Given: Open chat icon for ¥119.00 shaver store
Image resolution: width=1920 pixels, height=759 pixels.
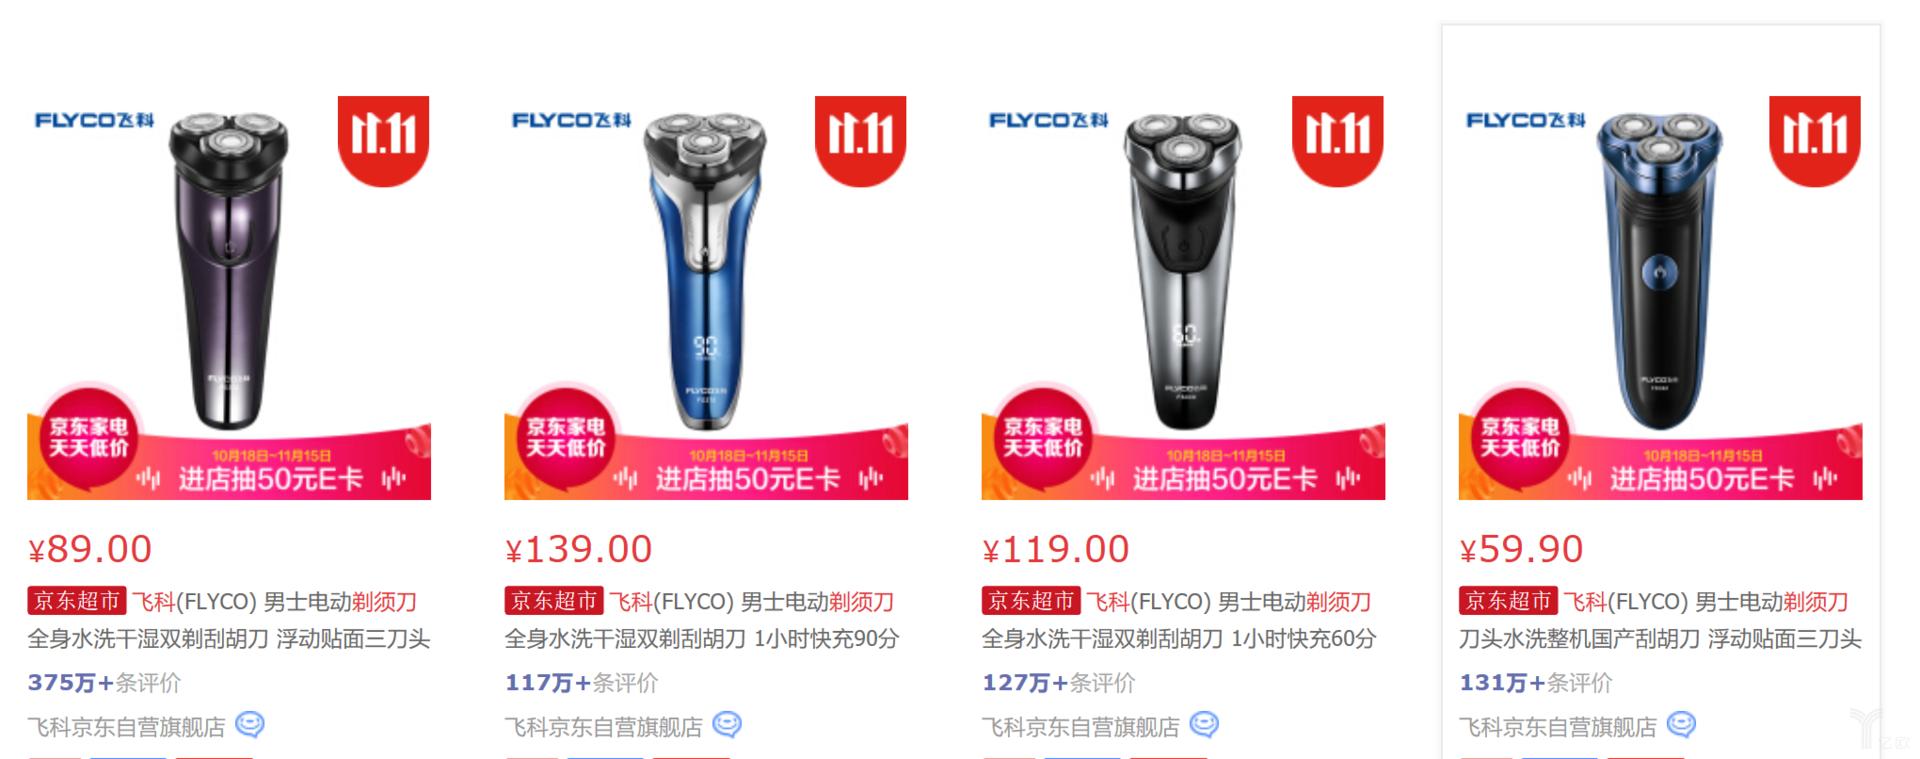Looking at the screenshot, I should coord(1203,725).
